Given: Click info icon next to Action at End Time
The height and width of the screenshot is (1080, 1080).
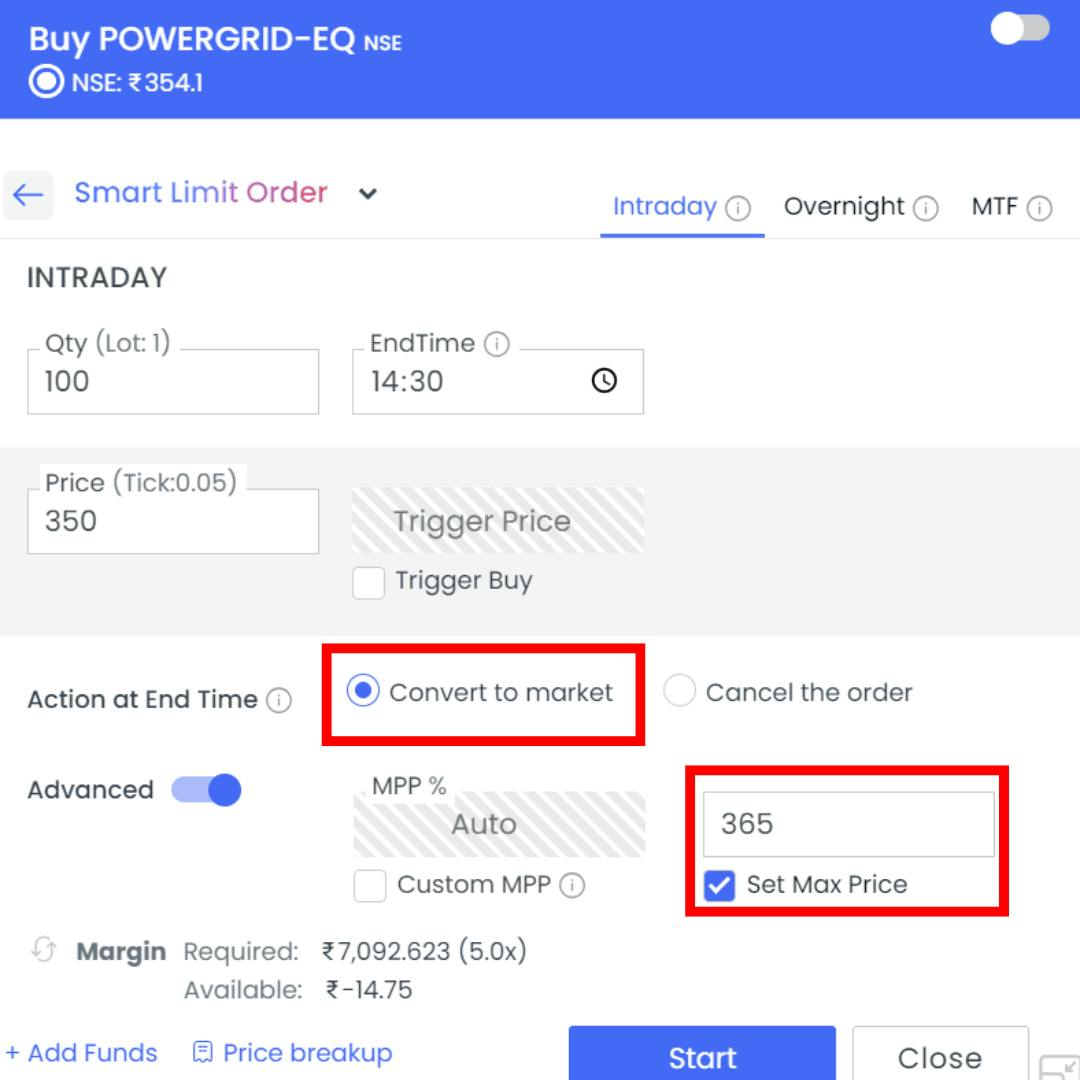Looking at the screenshot, I should click(x=280, y=700).
